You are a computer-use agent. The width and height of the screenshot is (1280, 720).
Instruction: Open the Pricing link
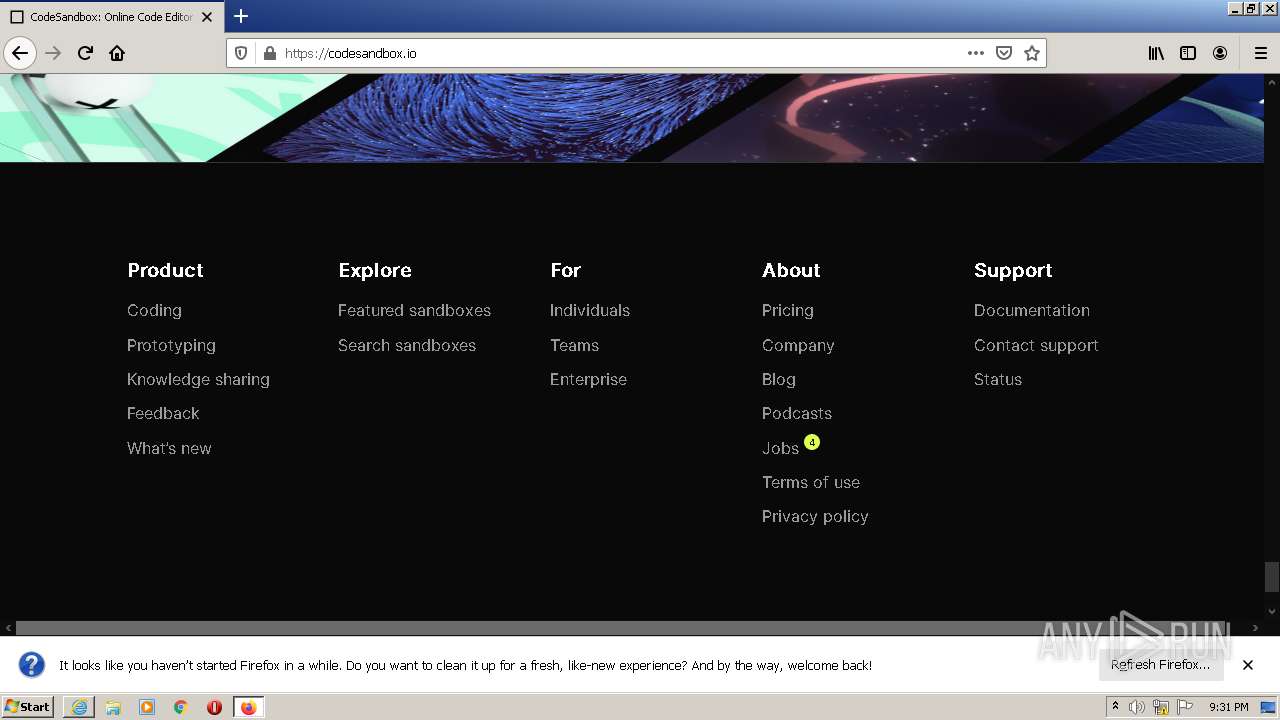tap(788, 310)
